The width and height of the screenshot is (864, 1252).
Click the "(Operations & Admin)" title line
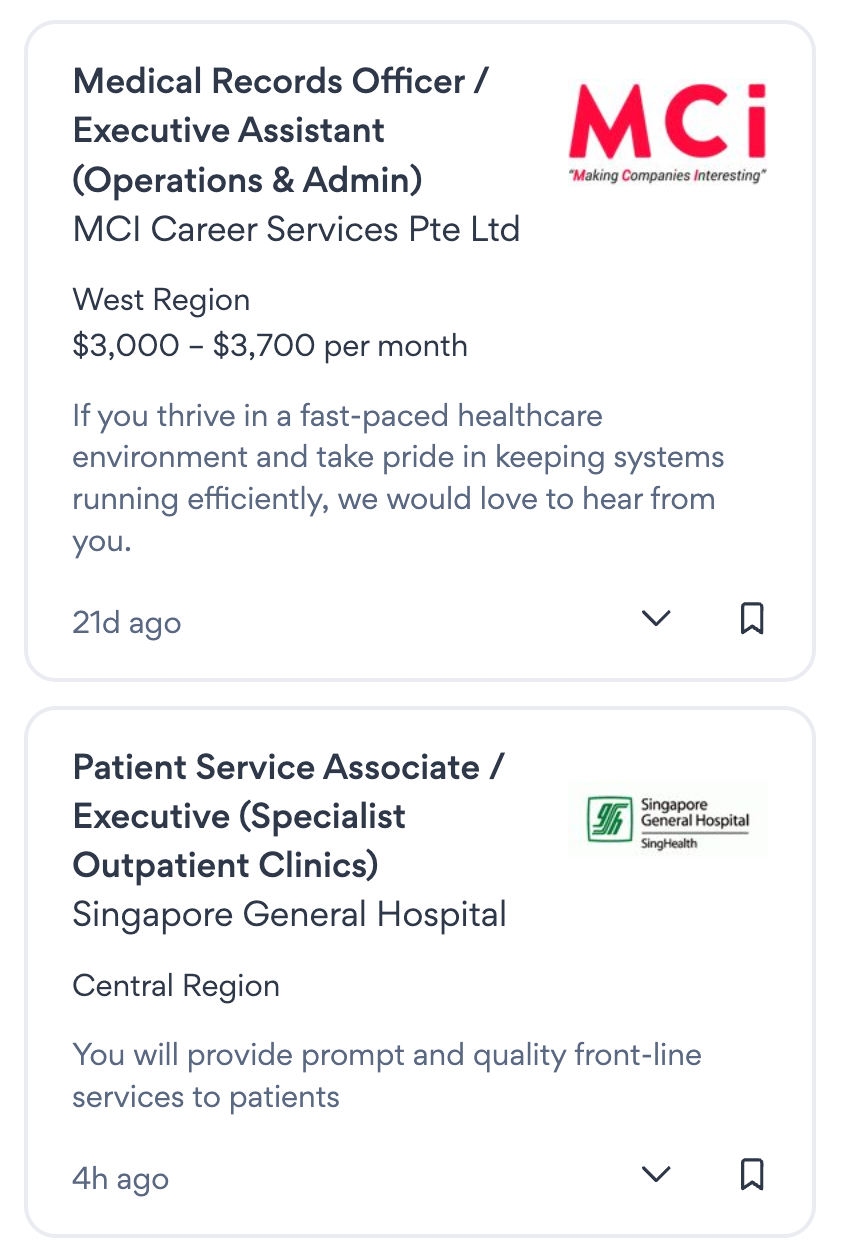(x=247, y=180)
